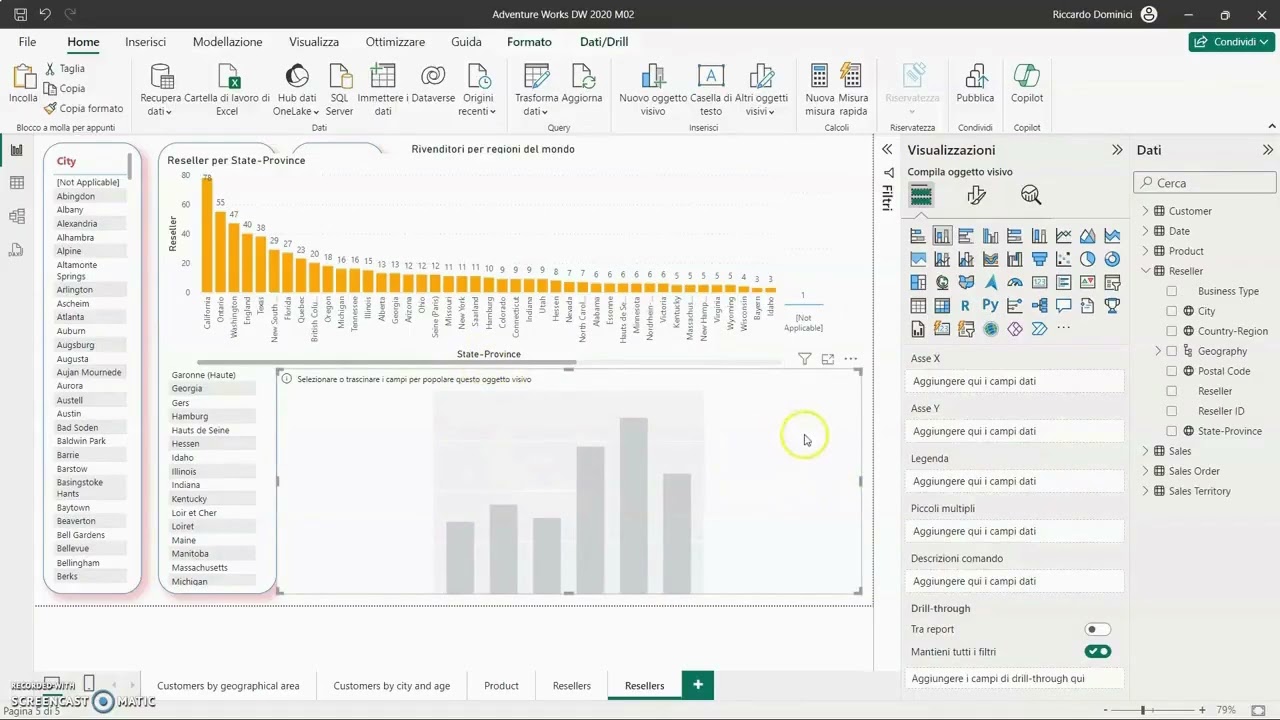Insert the gauge visual
This screenshot has height=720, width=1280.
[x=1015, y=282]
